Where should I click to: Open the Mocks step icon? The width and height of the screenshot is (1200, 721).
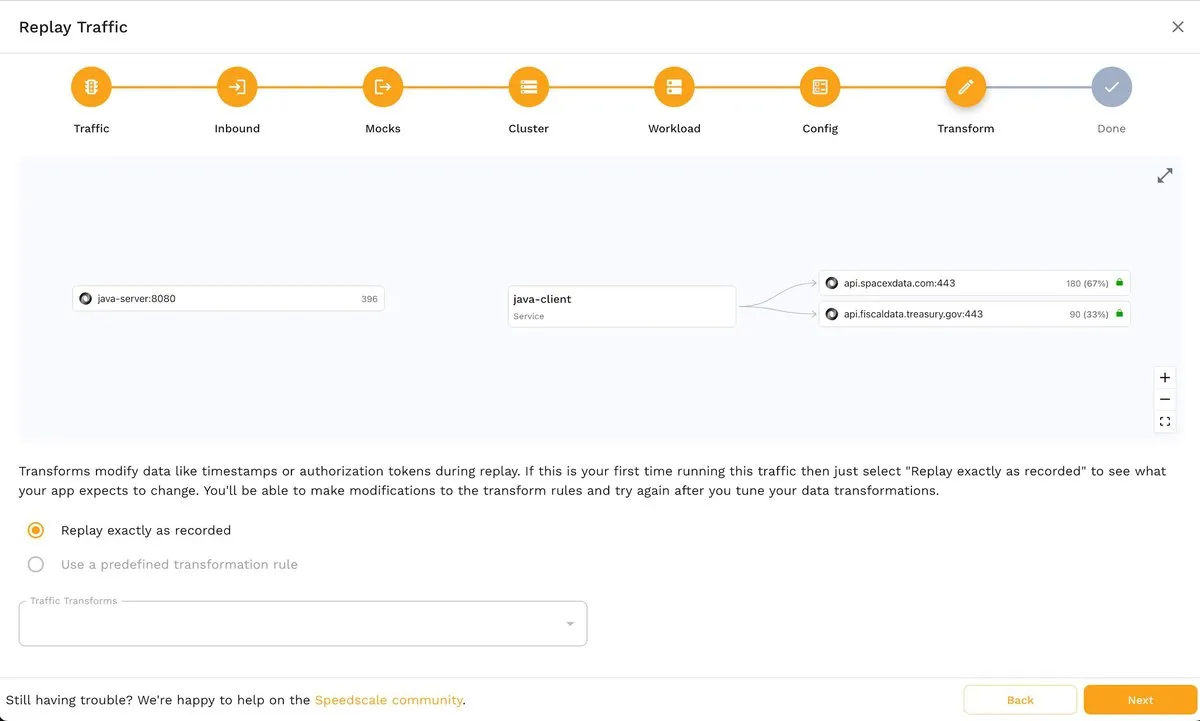(382, 87)
